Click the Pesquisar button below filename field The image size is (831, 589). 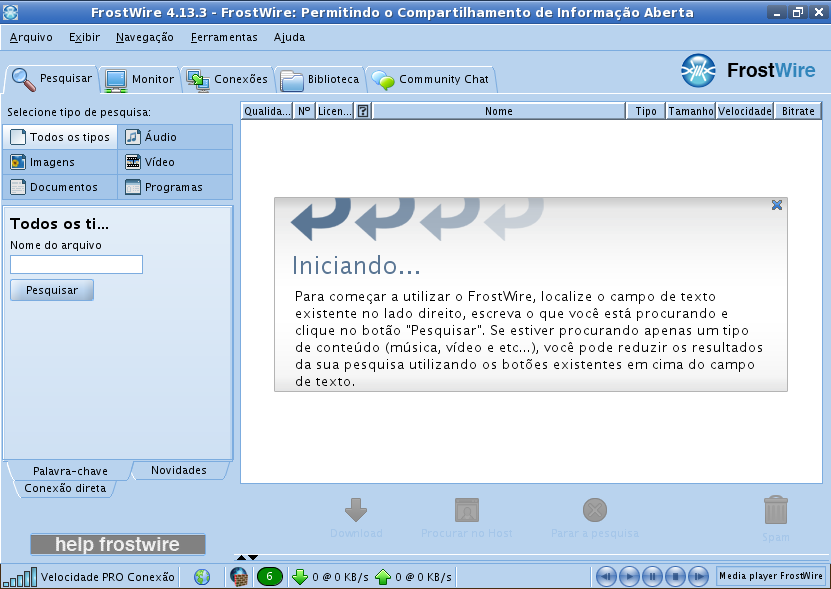coord(52,290)
